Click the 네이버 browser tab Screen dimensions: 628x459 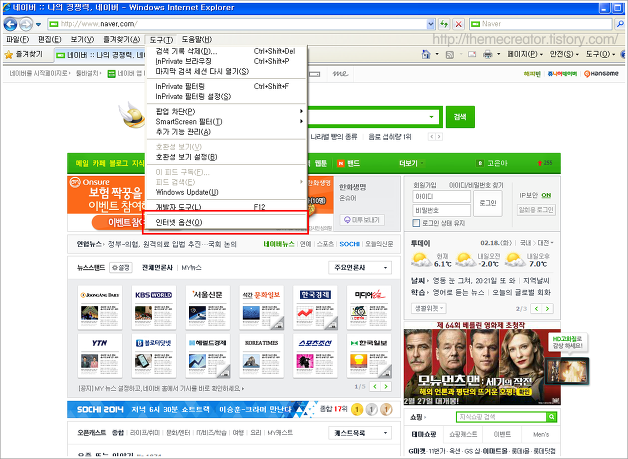100,55
